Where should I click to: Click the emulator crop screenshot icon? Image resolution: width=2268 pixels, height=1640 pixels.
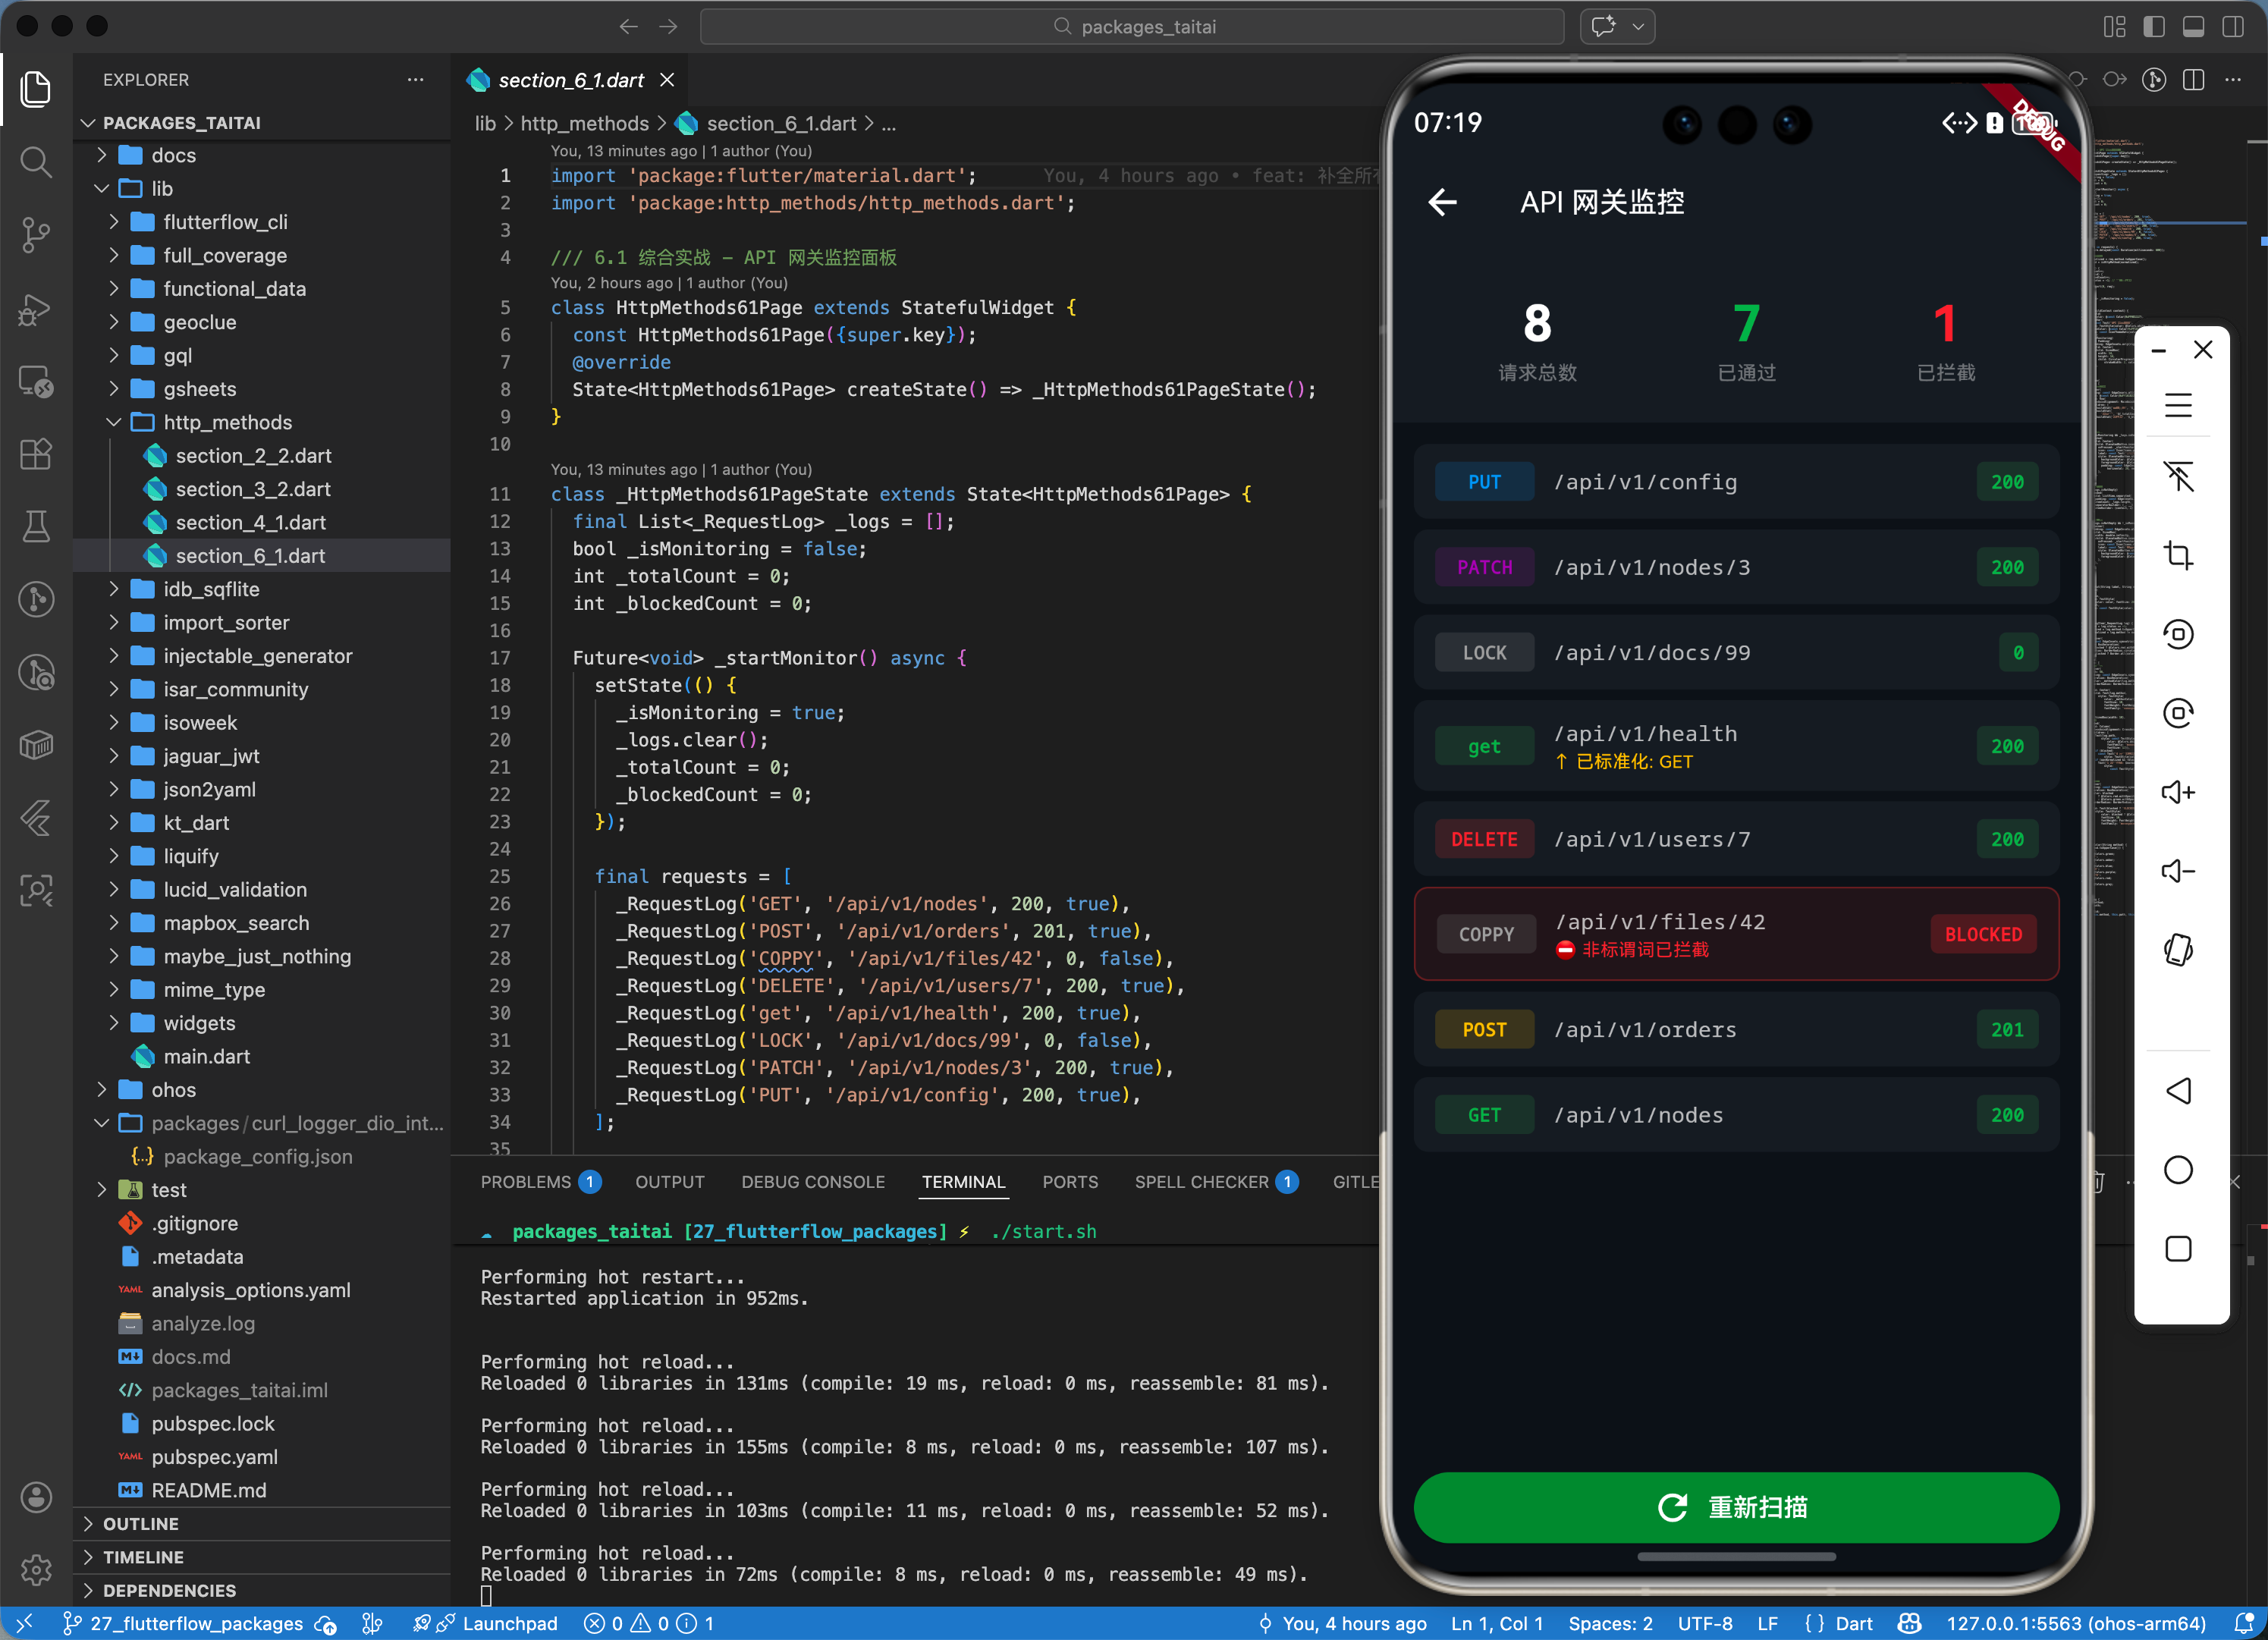click(x=2178, y=555)
